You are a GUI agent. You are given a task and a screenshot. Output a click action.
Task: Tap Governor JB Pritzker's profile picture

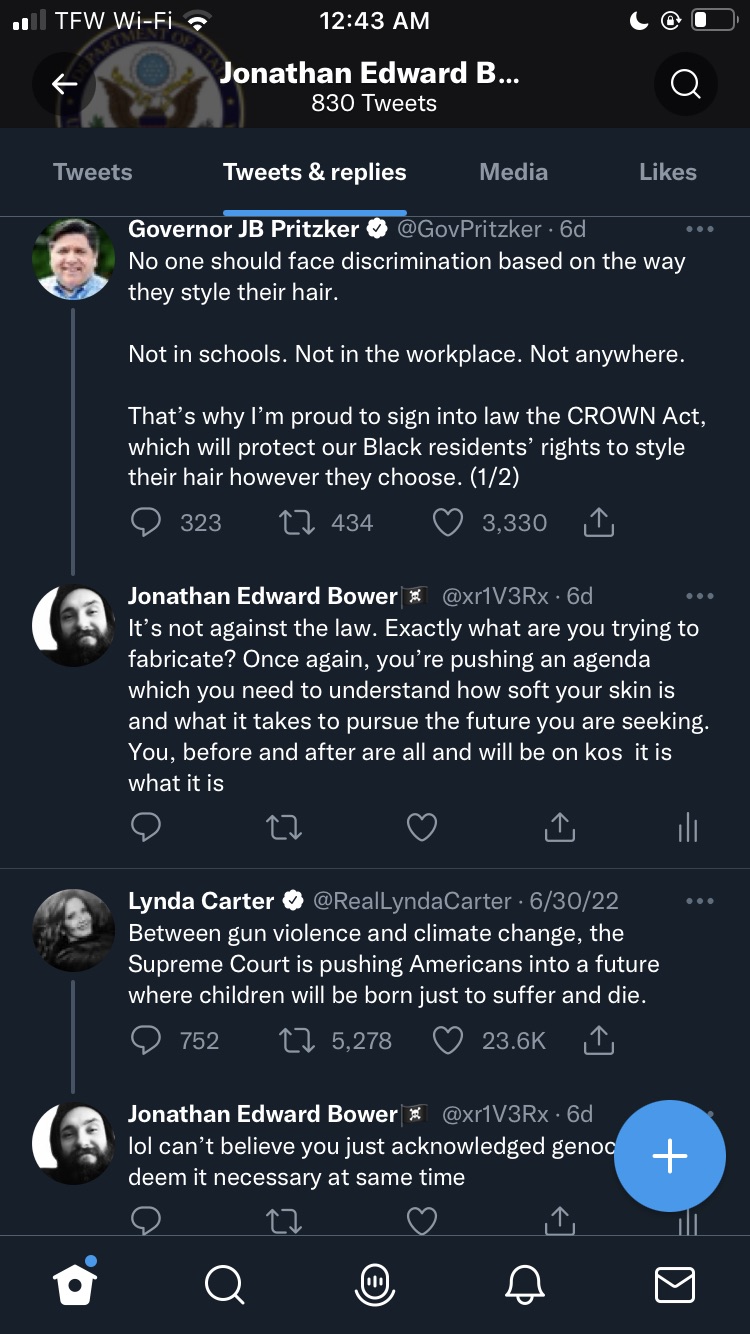point(74,258)
